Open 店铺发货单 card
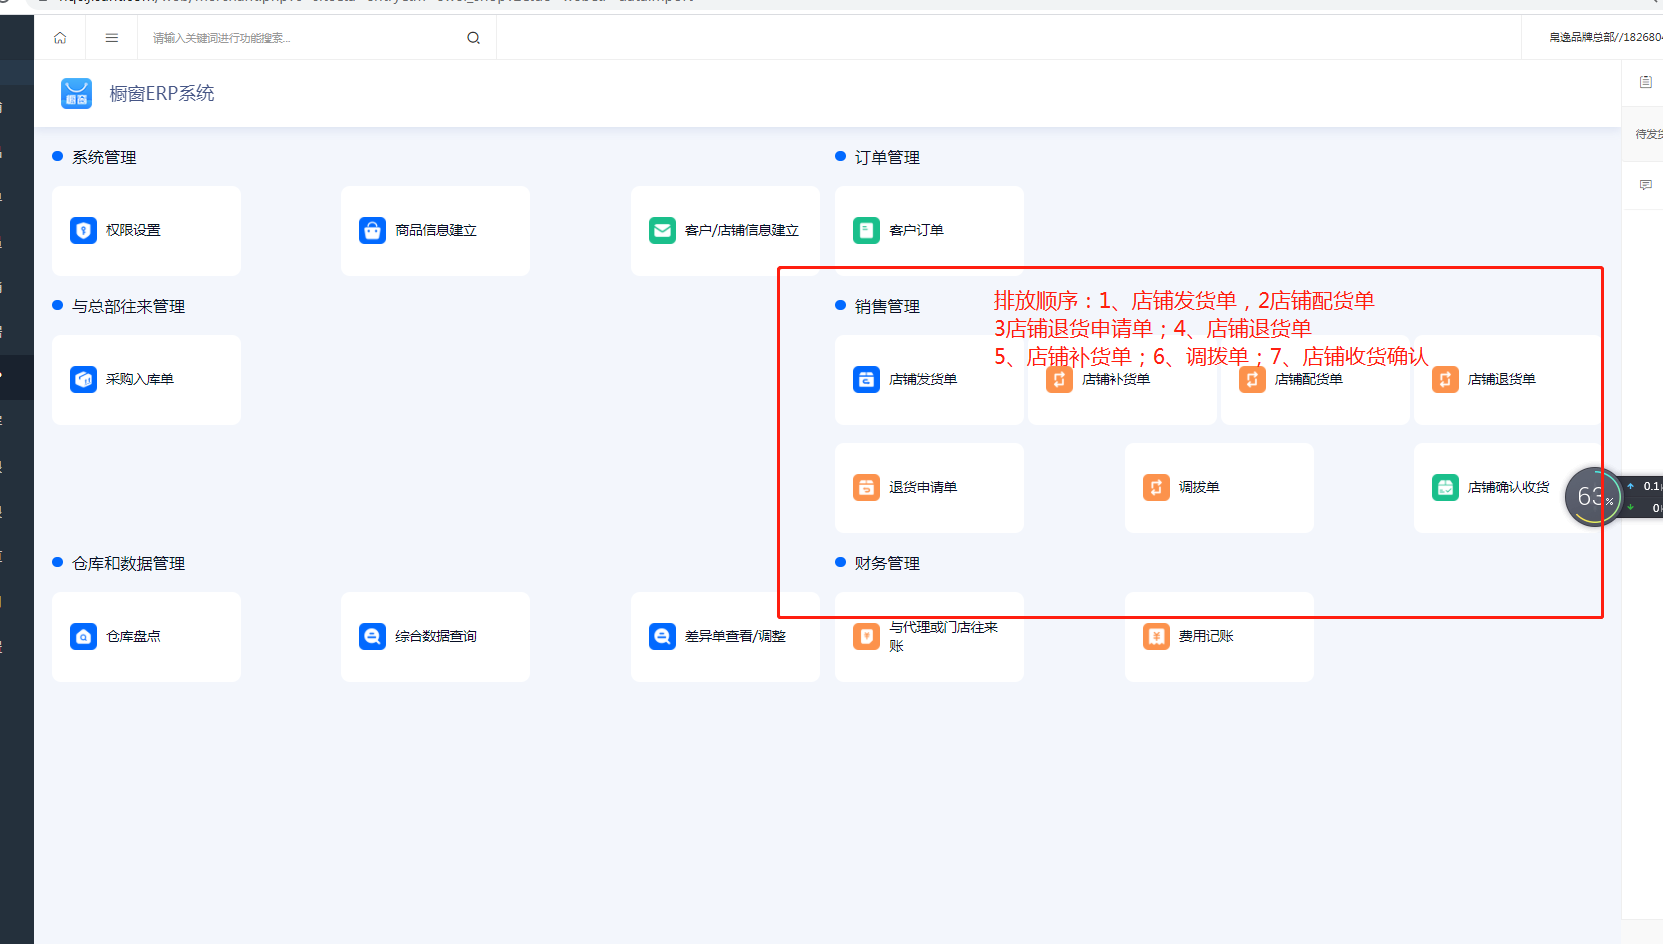 pyautogui.click(x=929, y=380)
